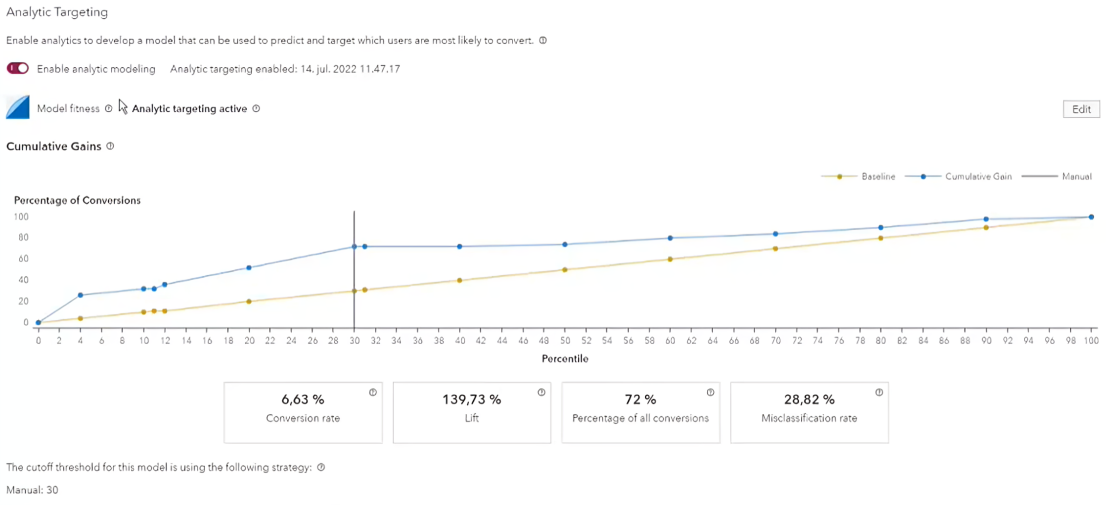The height and width of the screenshot is (505, 1113).
Task: Click help icon in Misclassification rate card
Action: coord(879,392)
